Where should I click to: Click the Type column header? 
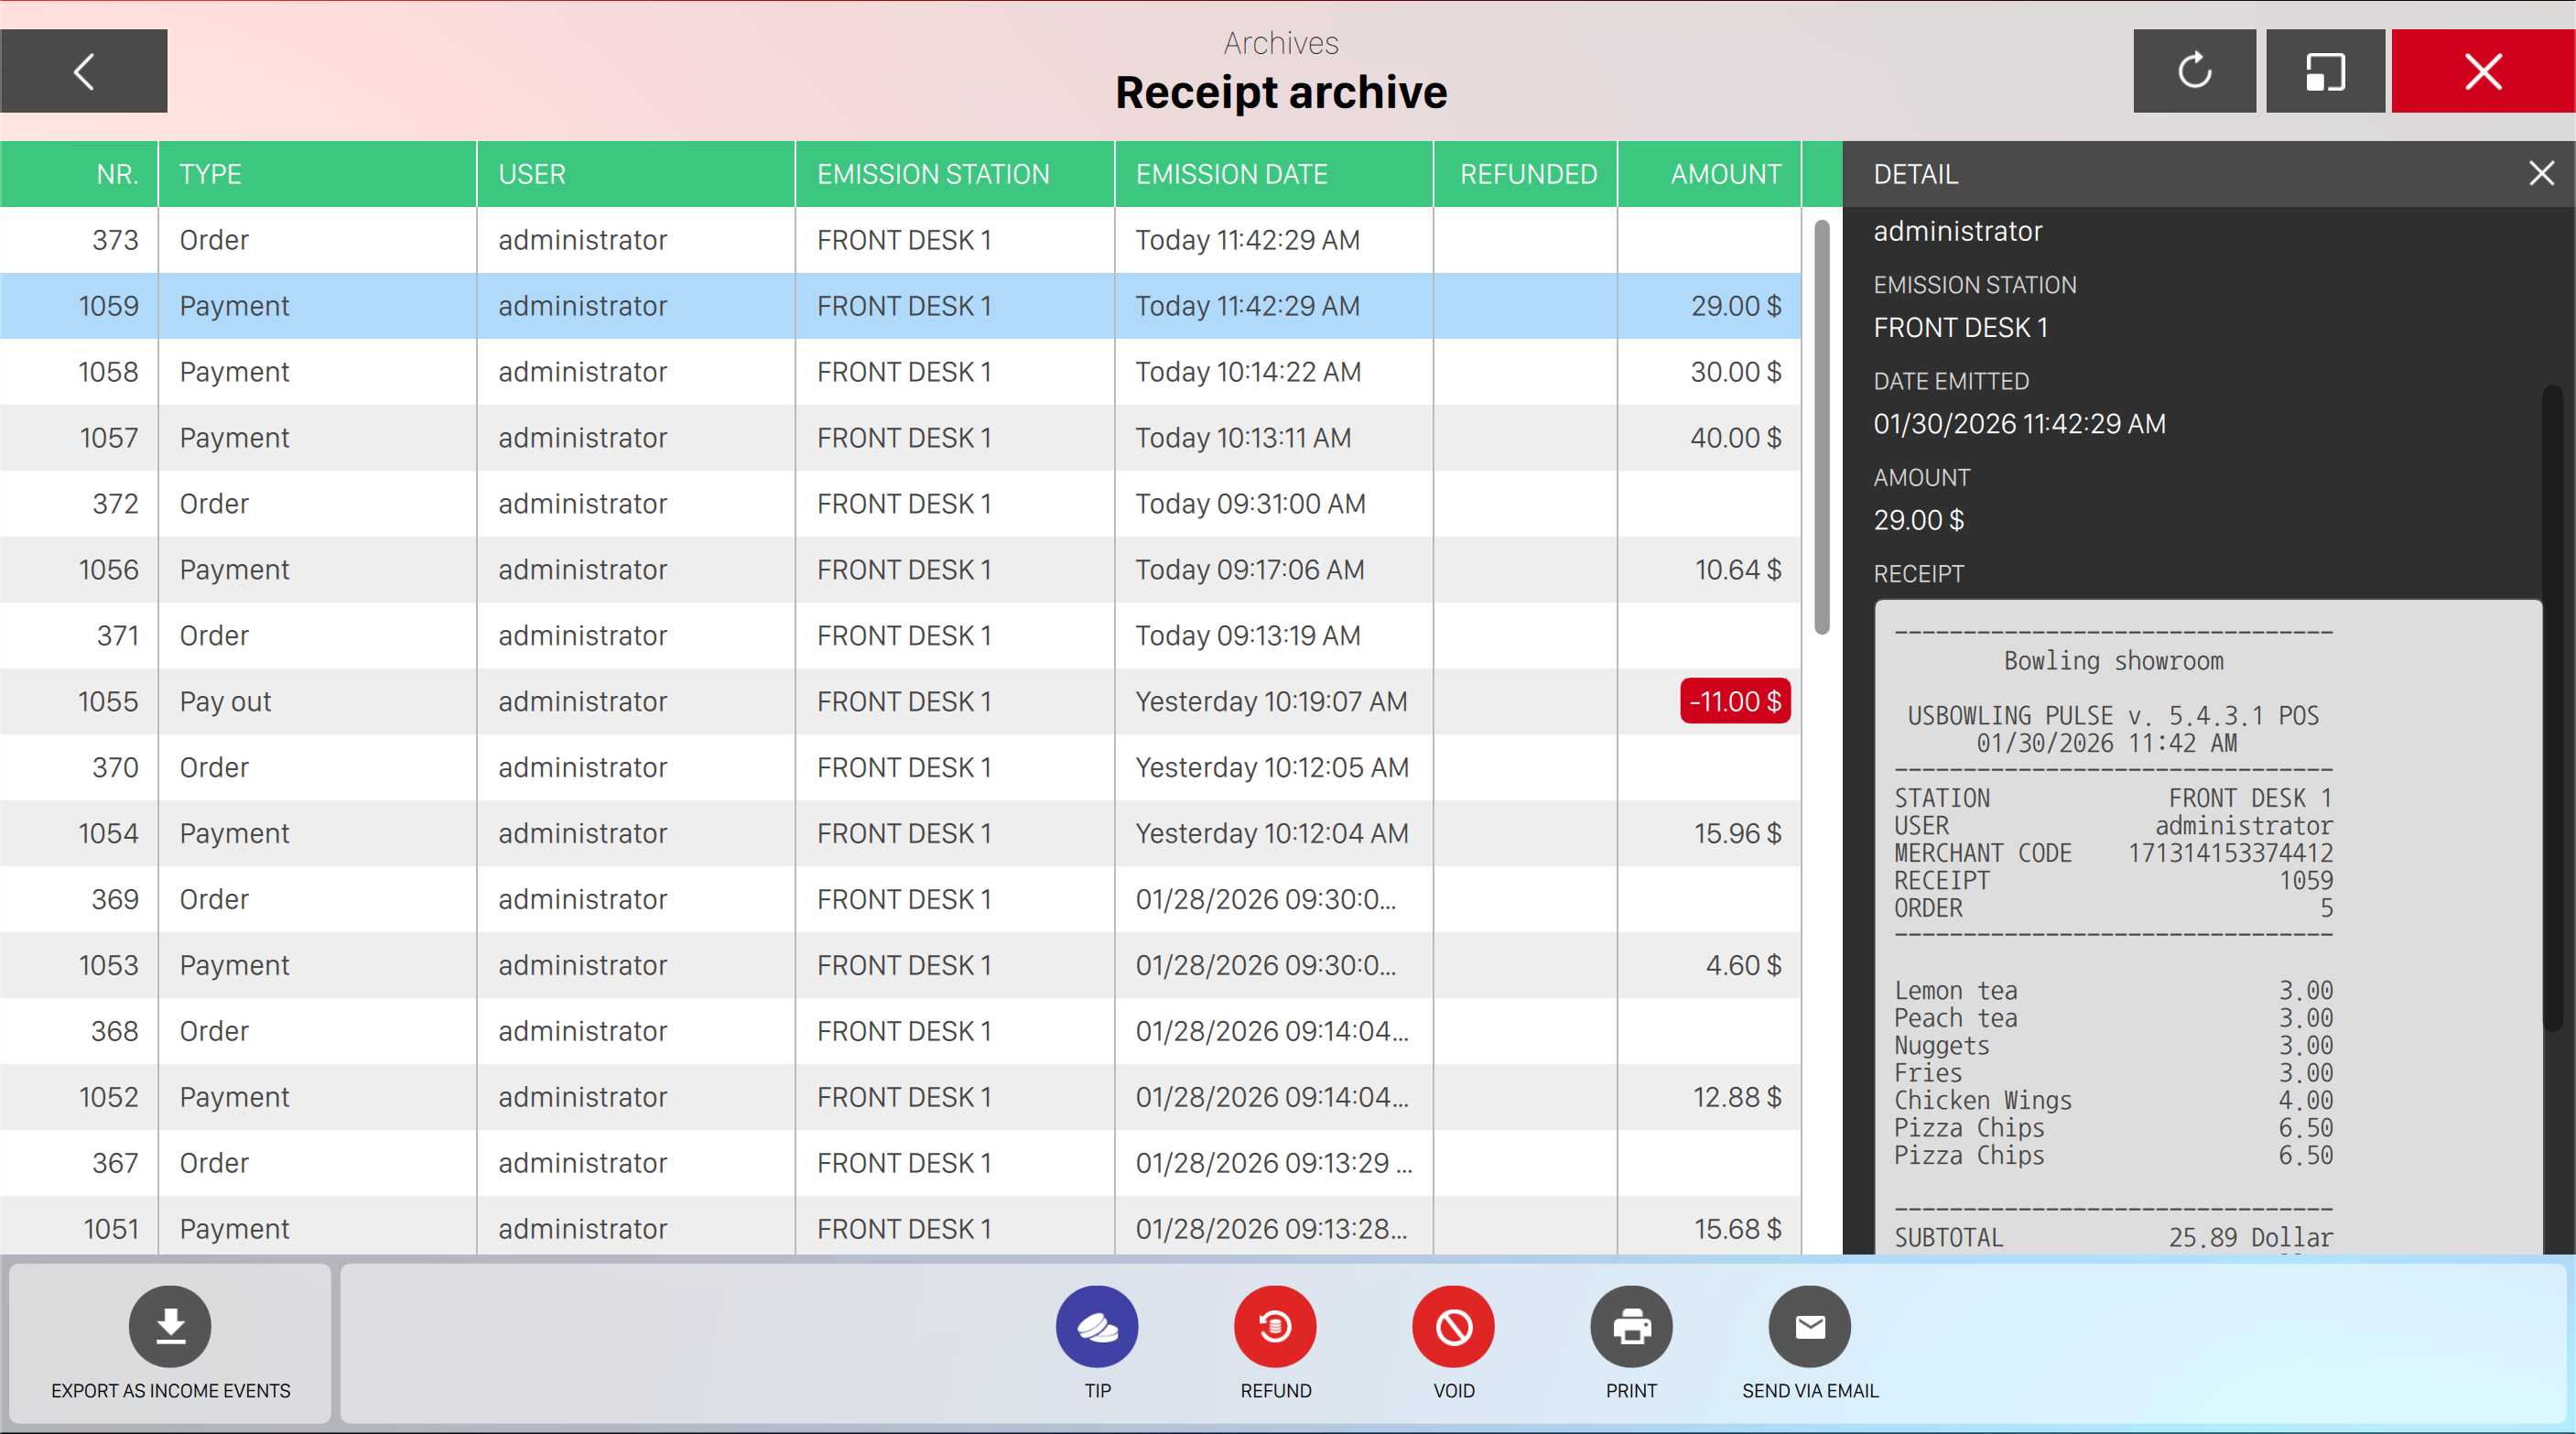(x=210, y=174)
